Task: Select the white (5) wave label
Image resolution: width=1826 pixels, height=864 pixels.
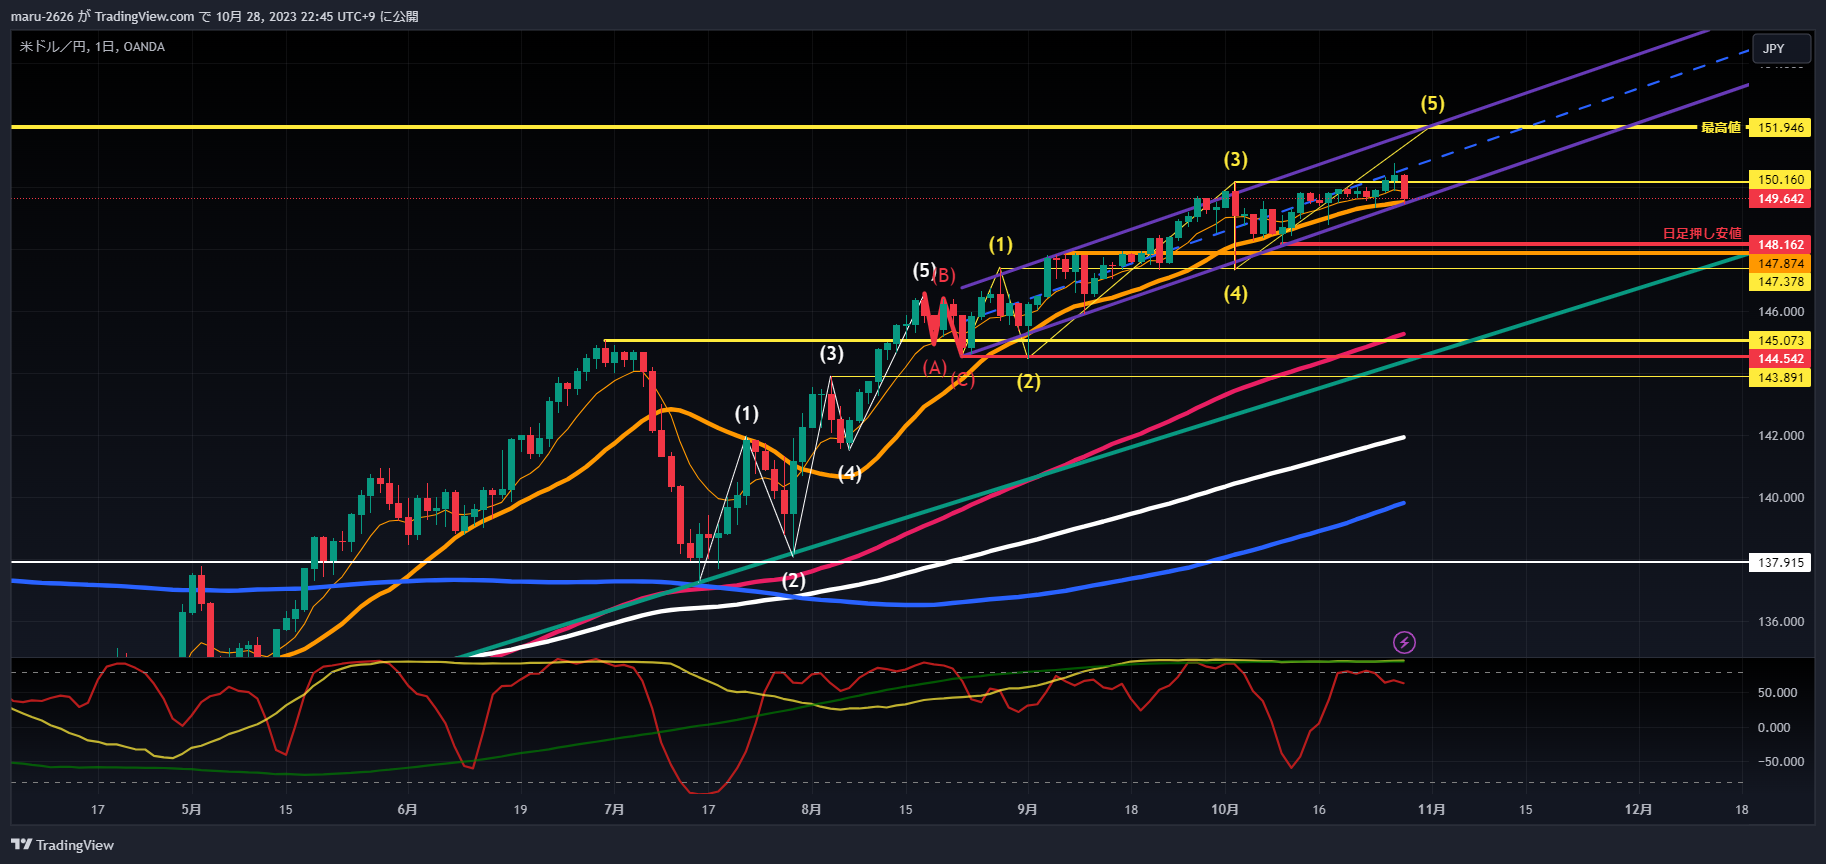Action: 923,270
